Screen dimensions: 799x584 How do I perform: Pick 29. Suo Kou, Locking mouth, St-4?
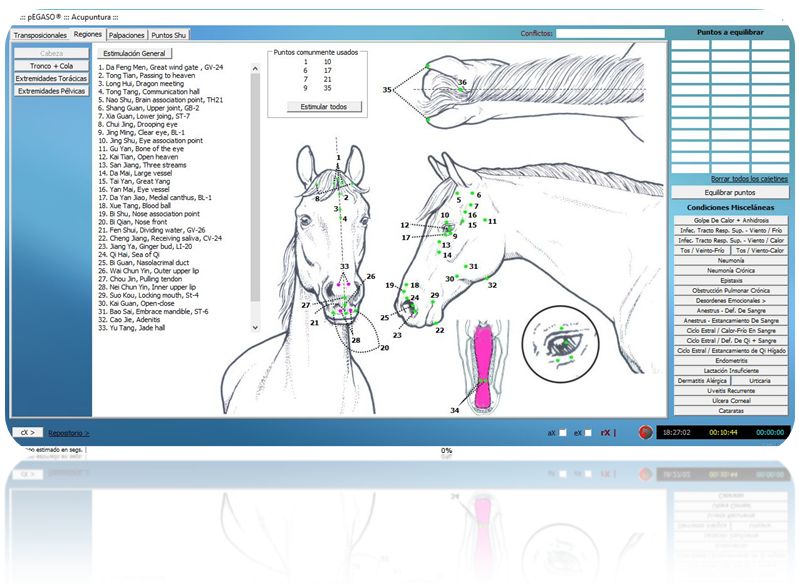click(x=149, y=296)
